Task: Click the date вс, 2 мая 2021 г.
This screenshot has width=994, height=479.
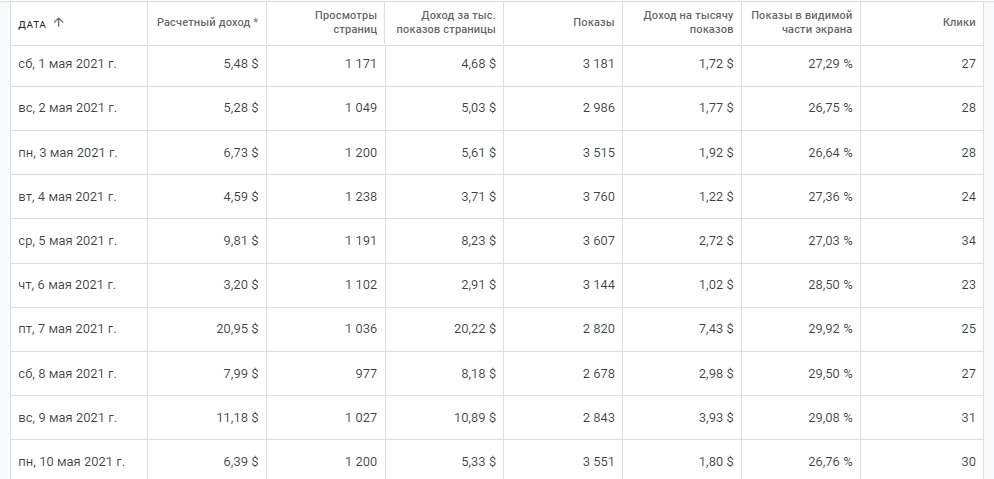Action: pos(68,109)
